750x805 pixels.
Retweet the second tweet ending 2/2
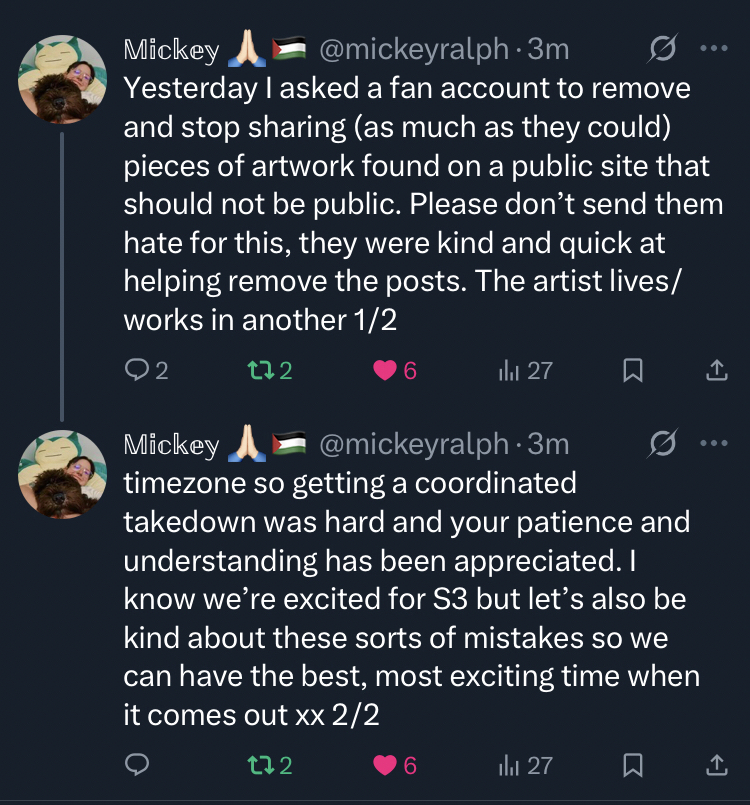tap(261, 766)
